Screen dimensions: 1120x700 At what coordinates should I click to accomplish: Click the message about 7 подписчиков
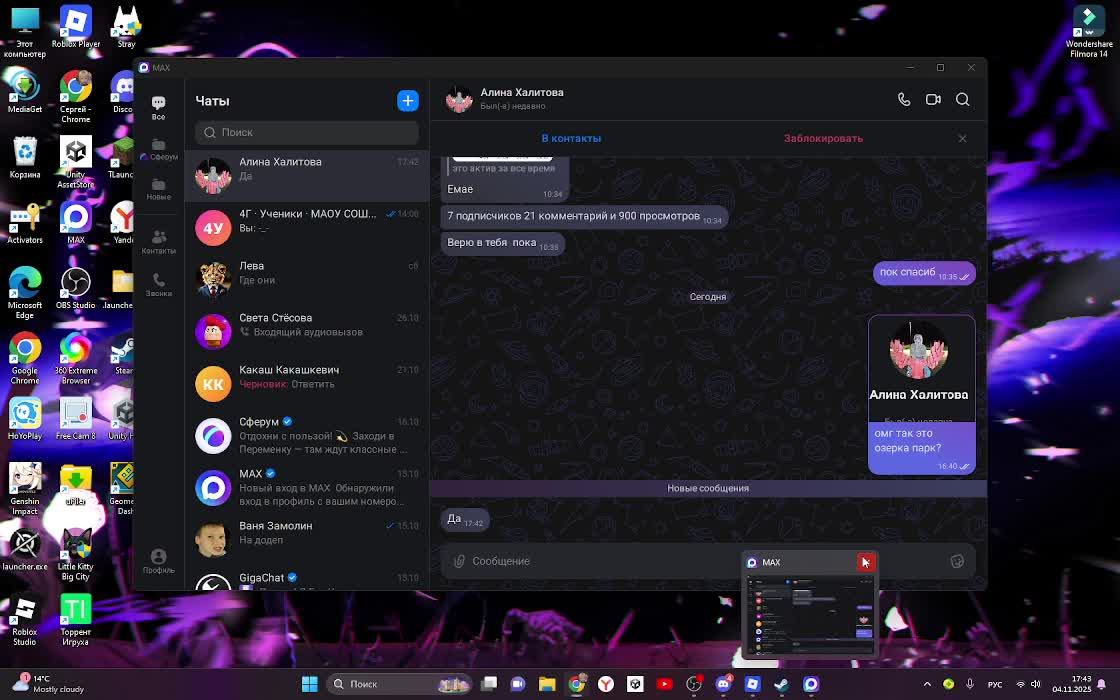(x=584, y=216)
